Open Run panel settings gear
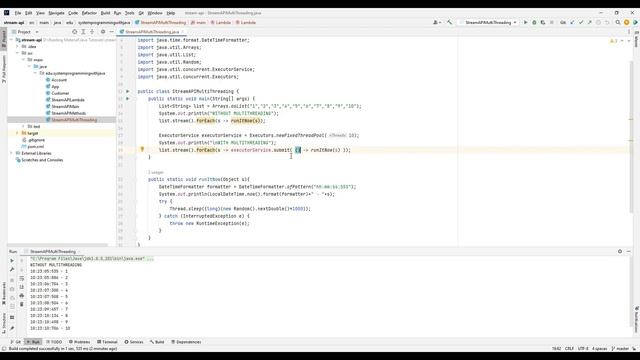Screen dimensions: 640x360 (x=620, y=251)
